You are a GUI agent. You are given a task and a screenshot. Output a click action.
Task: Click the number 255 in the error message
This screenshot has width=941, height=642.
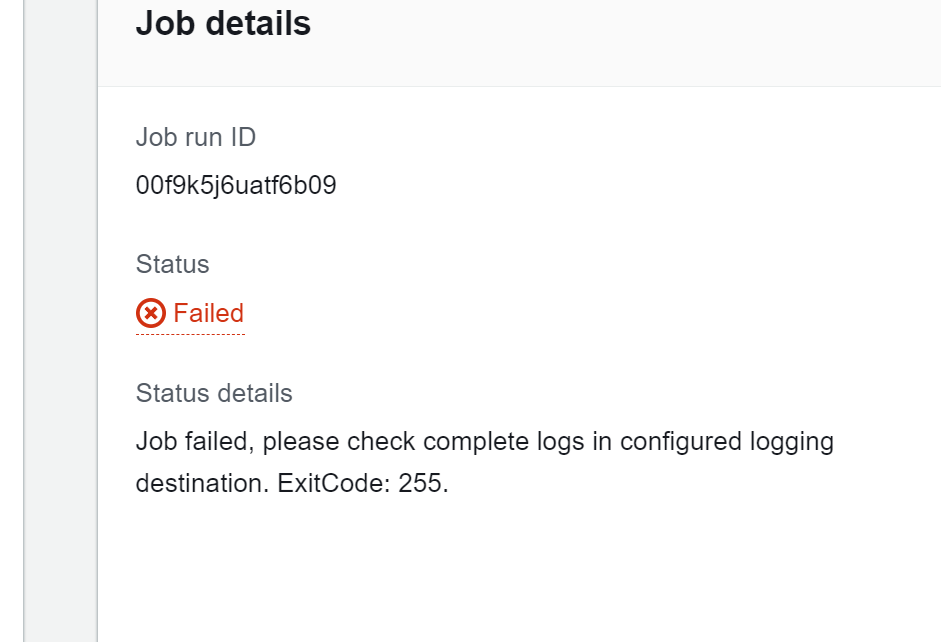pyautogui.click(x=420, y=483)
